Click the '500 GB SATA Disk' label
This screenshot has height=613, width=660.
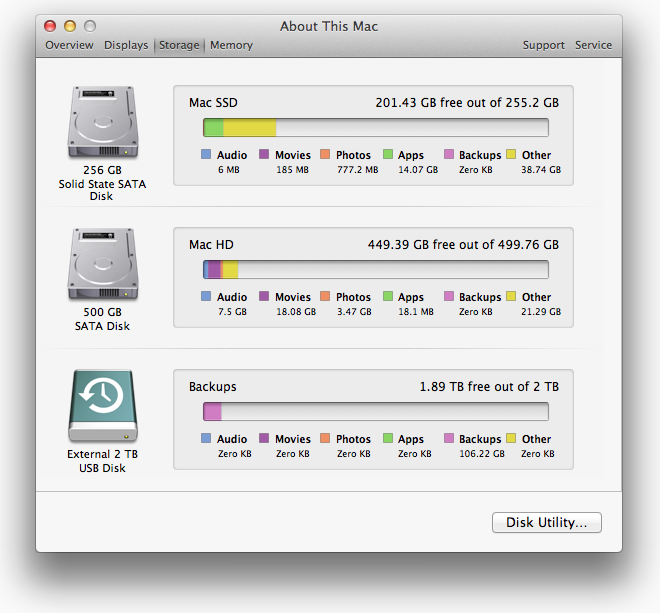pos(102,319)
